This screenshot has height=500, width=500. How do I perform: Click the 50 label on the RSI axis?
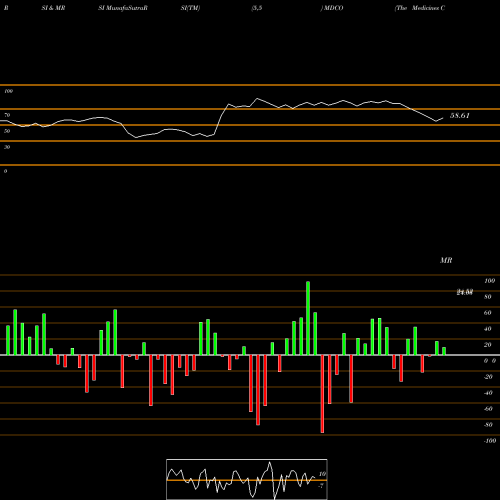click(7, 131)
